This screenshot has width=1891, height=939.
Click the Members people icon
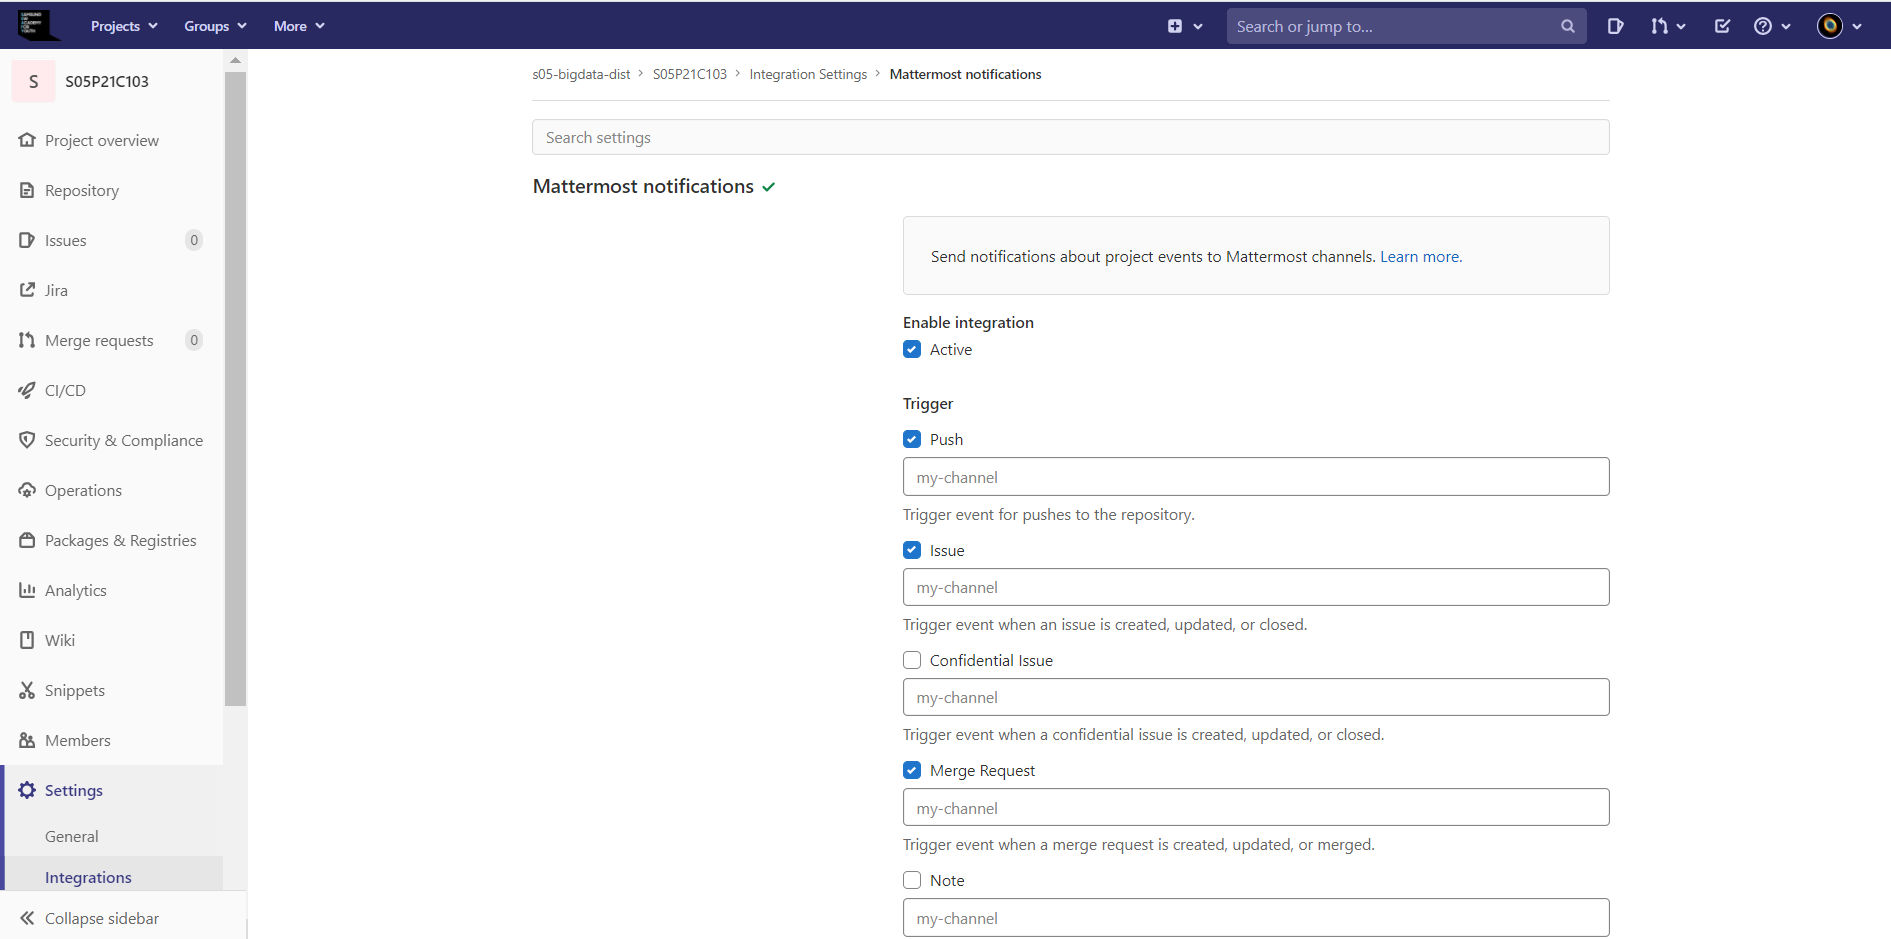tap(27, 740)
